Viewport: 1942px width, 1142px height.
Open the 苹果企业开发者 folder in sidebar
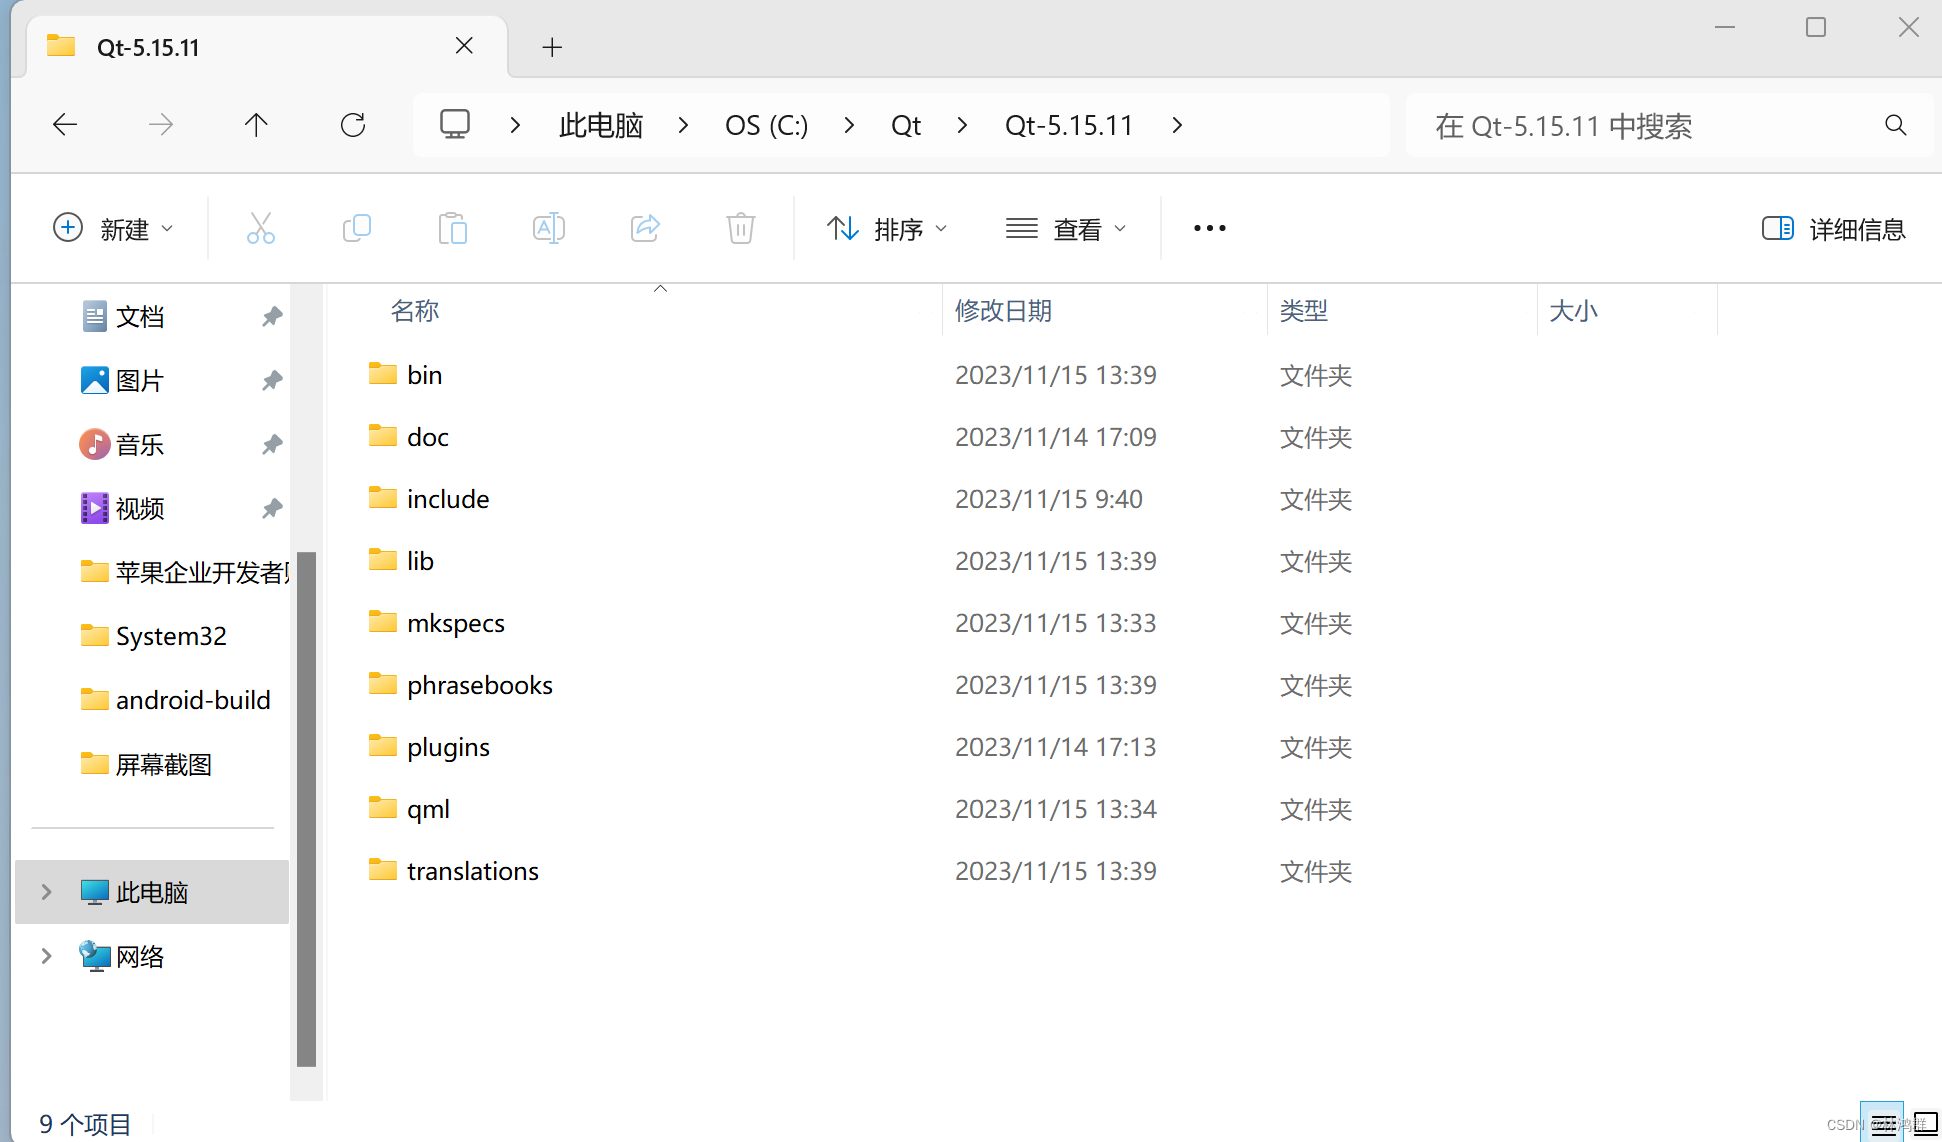click(x=185, y=572)
